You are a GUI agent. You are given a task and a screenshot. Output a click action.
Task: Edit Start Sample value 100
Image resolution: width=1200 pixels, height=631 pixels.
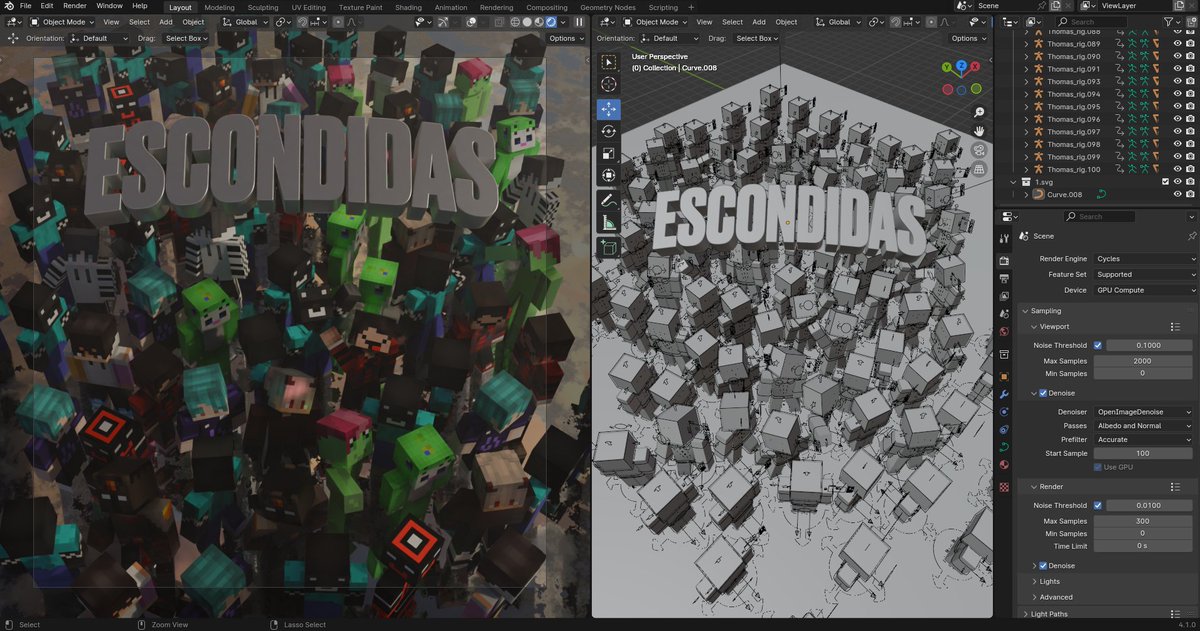point(1142,453)
